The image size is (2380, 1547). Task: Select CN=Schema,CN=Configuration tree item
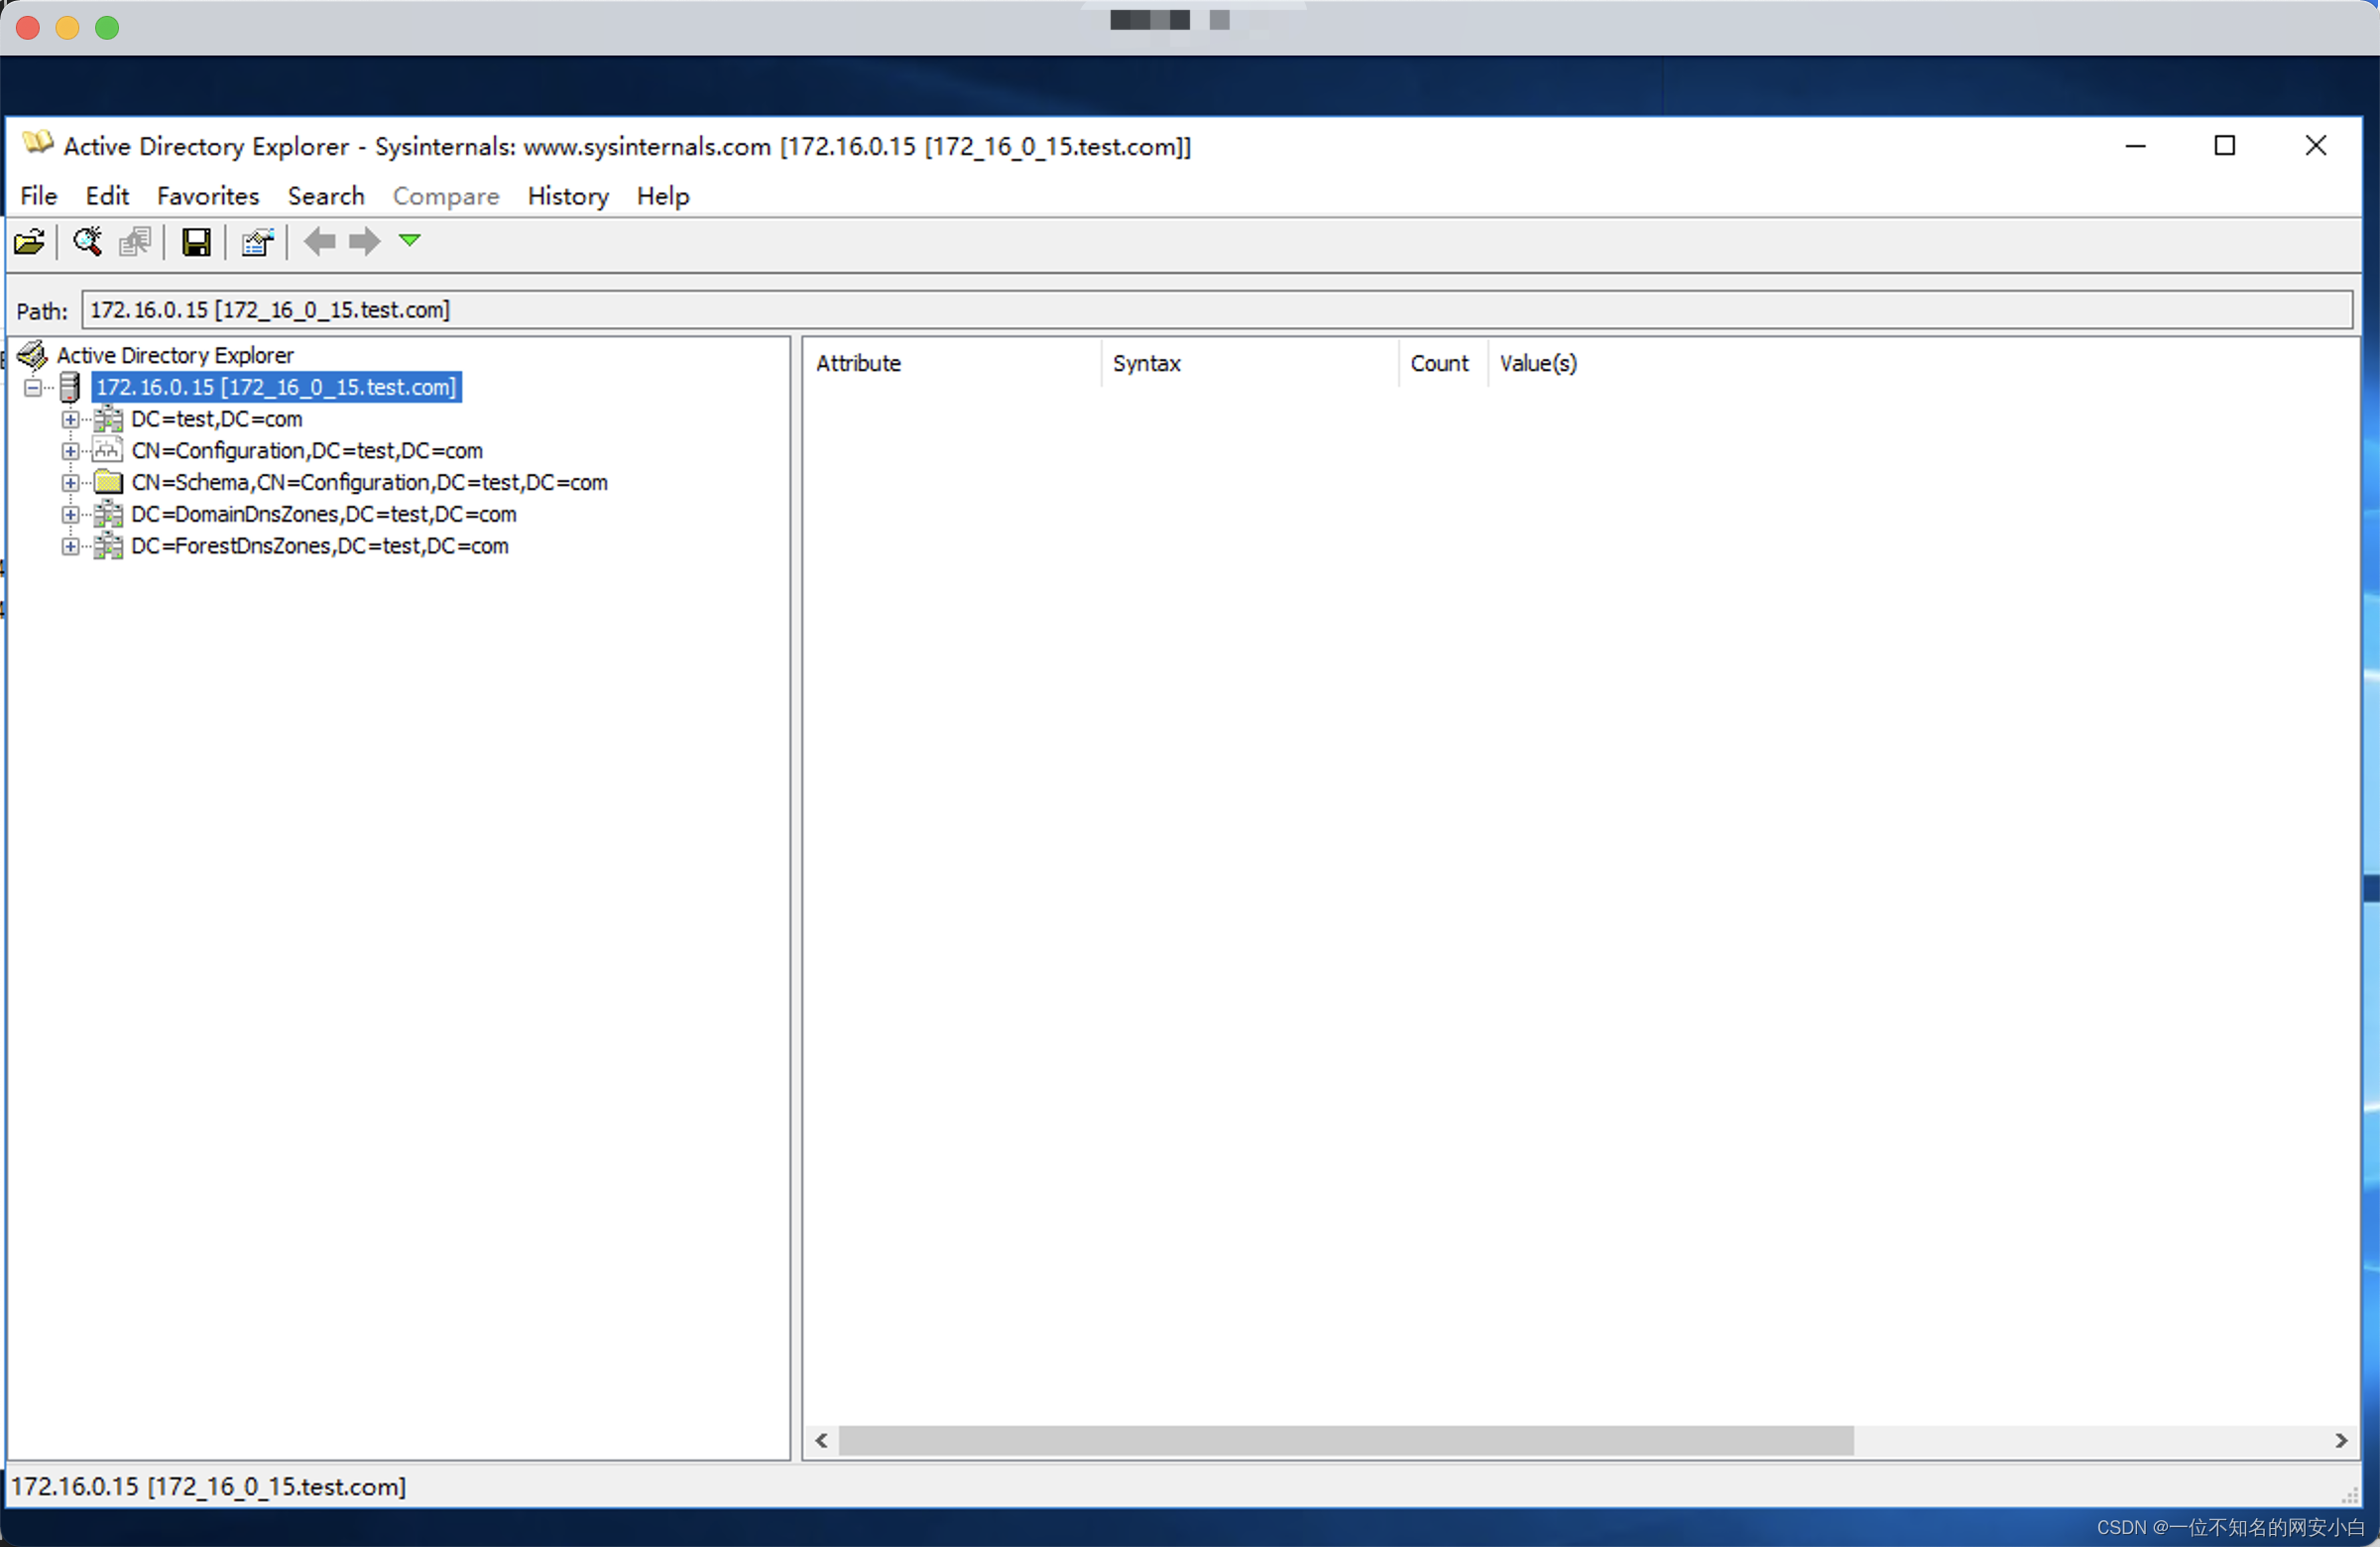[369, 483]
